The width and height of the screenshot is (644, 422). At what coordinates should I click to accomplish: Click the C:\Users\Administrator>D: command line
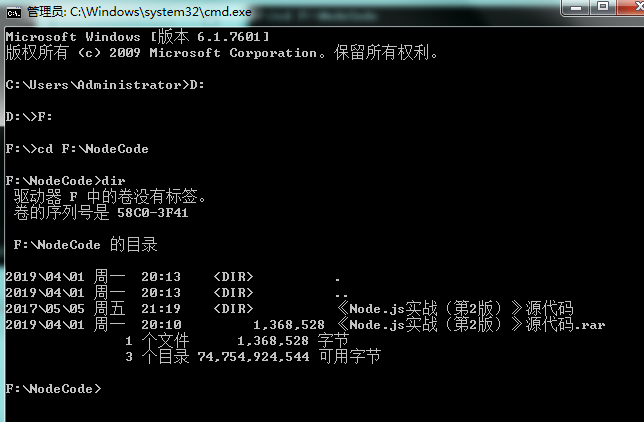click(x=105, y=85)
